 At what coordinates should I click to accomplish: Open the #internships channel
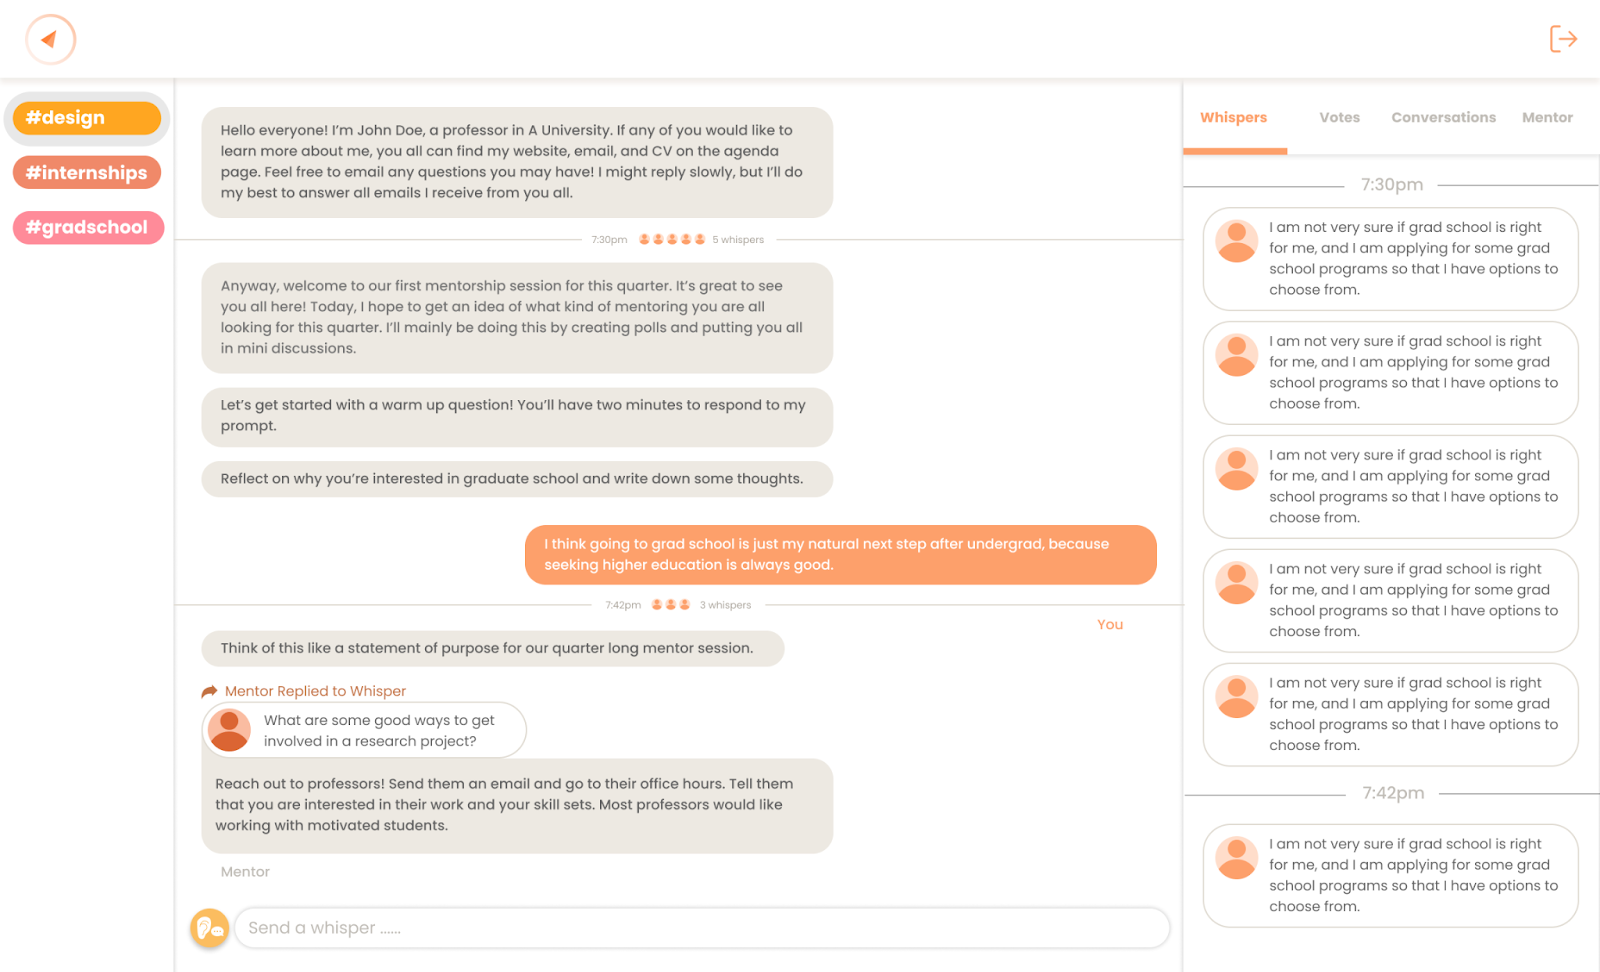[x=87, y=173]
